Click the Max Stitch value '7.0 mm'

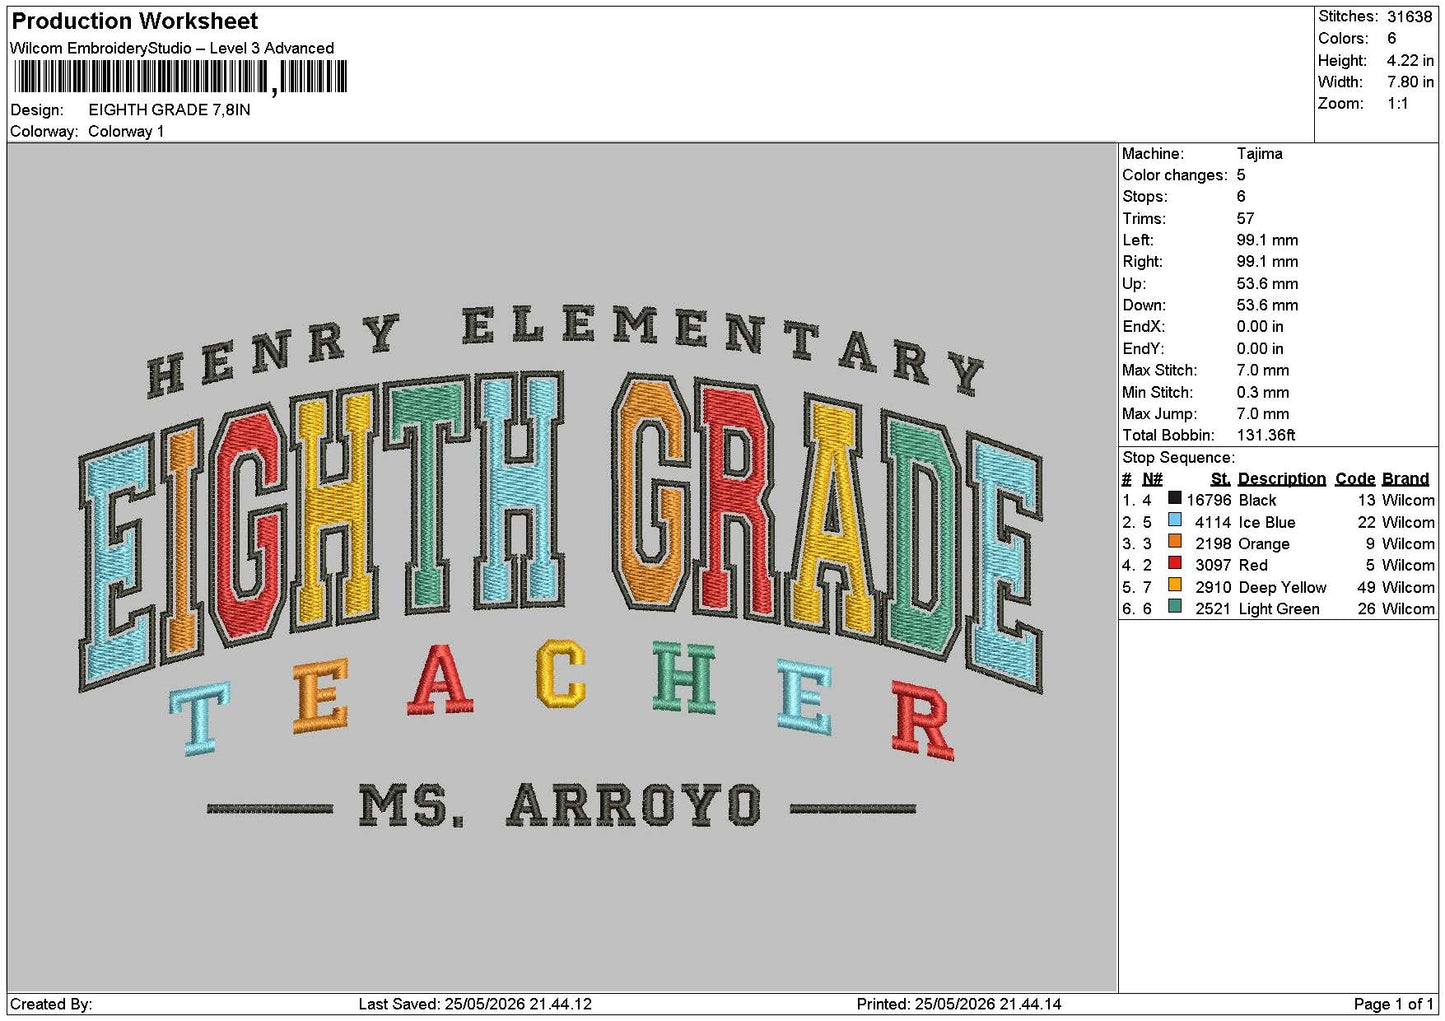[x=1263, y=370]
